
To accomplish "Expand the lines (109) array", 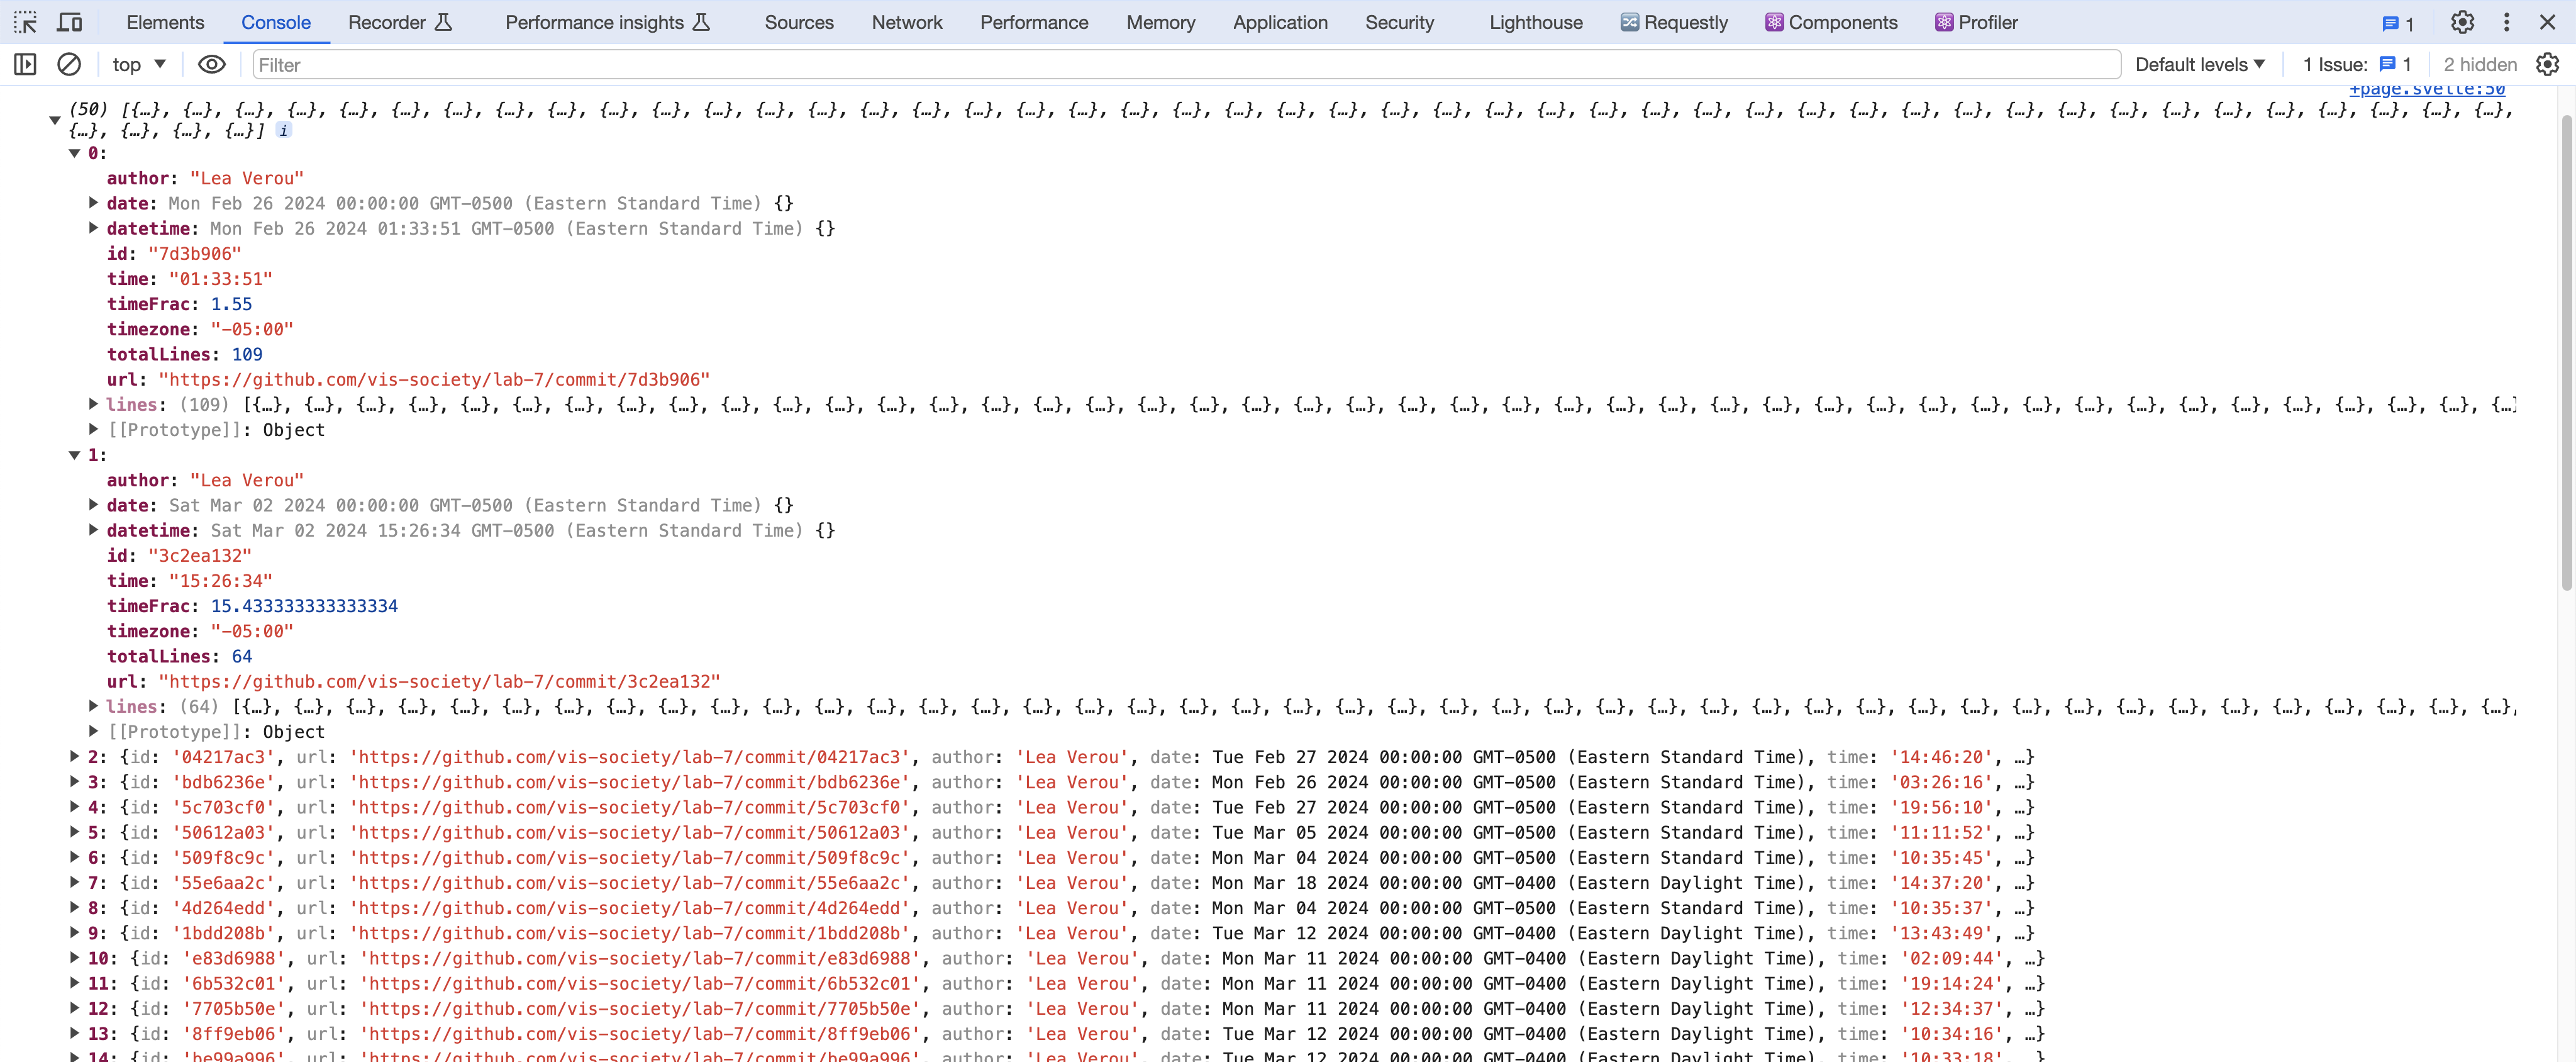I will click(94, 404).
